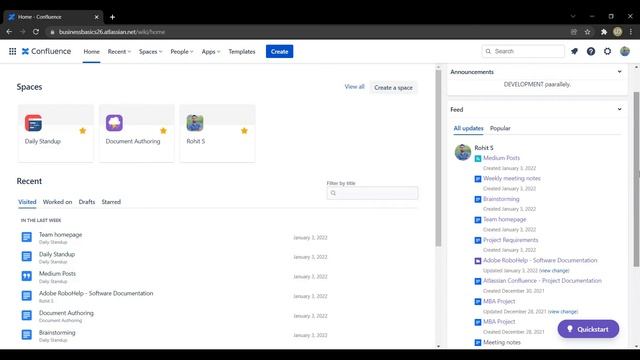The width and height of the screenshot is (640, 360).
Task: Open the People dropdown menu
Action: pyautogui.click(x=182, y=51)
